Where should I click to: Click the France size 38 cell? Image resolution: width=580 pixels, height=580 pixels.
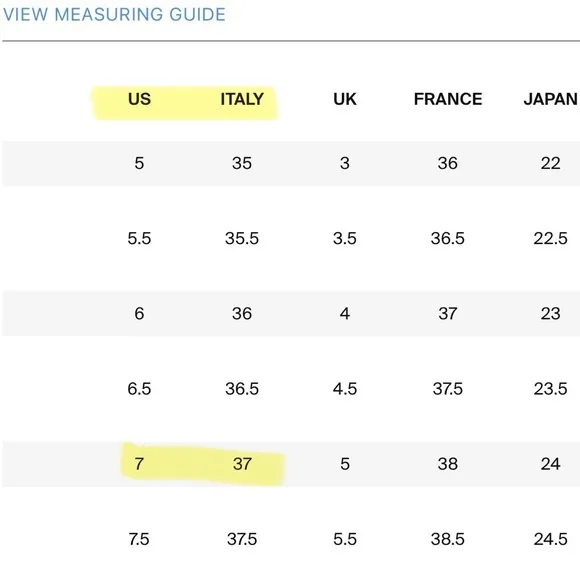click(x=448, y=464)
